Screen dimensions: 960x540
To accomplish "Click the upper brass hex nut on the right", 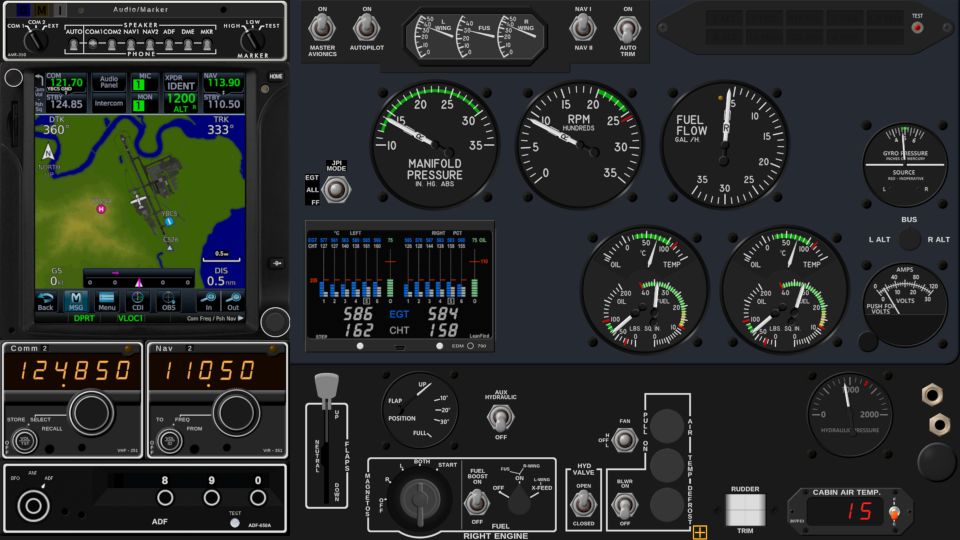I will 932,395.
